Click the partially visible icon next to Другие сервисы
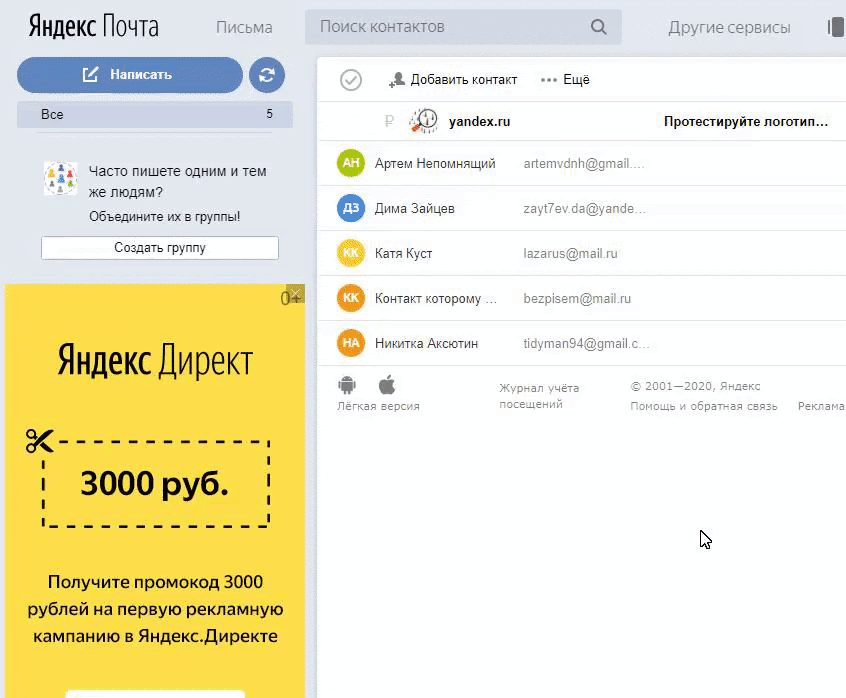846x698 pixels. [x=836, y=27]
